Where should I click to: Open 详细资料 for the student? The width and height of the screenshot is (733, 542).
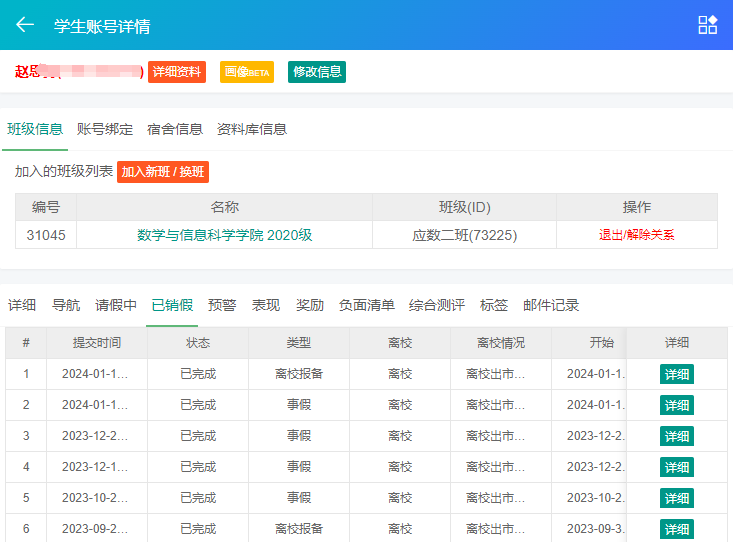click(177, 72)
